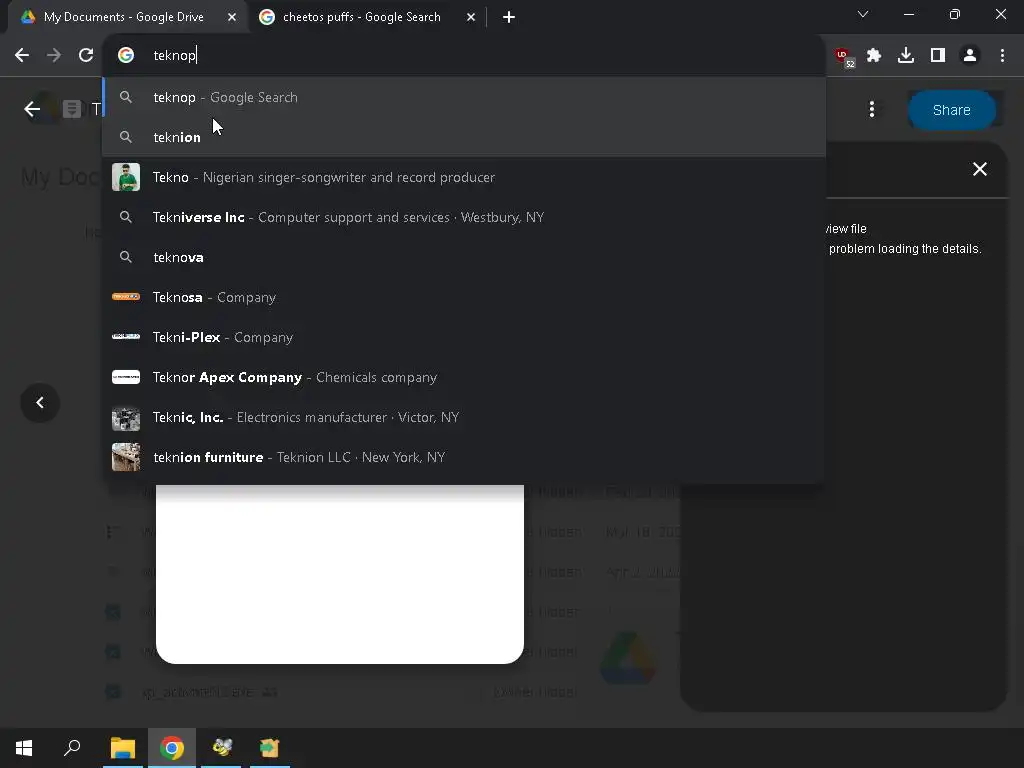Close the Drive details side panel

tap(980, 169)
